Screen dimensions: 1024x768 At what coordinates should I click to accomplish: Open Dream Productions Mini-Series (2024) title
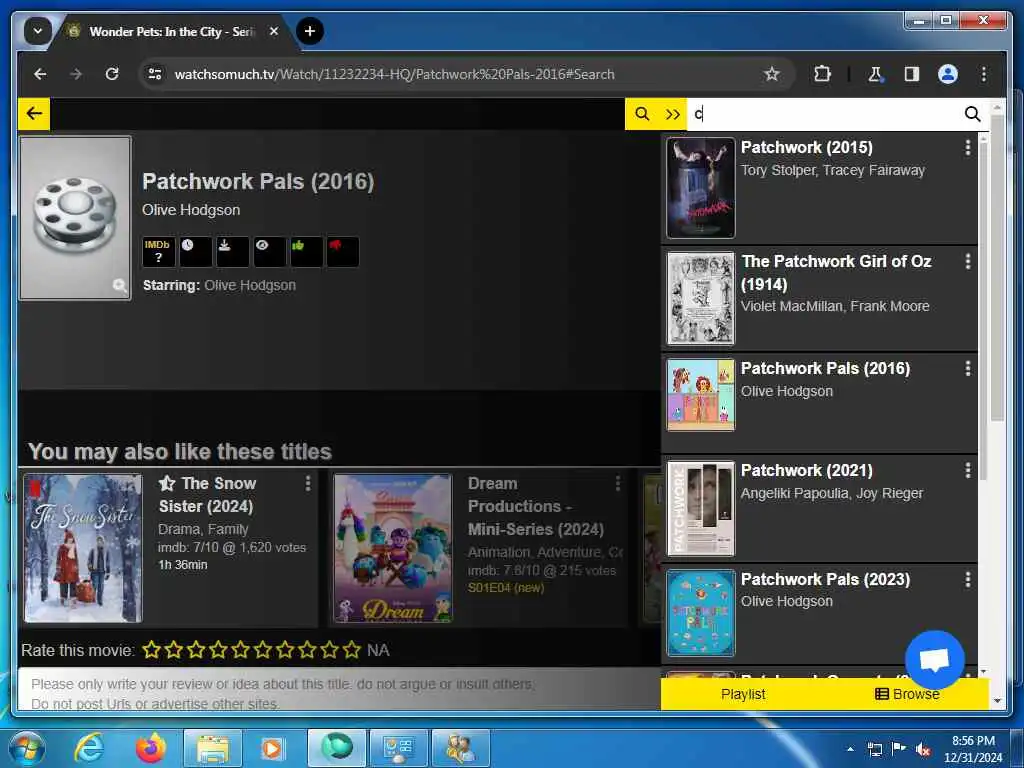536,506
